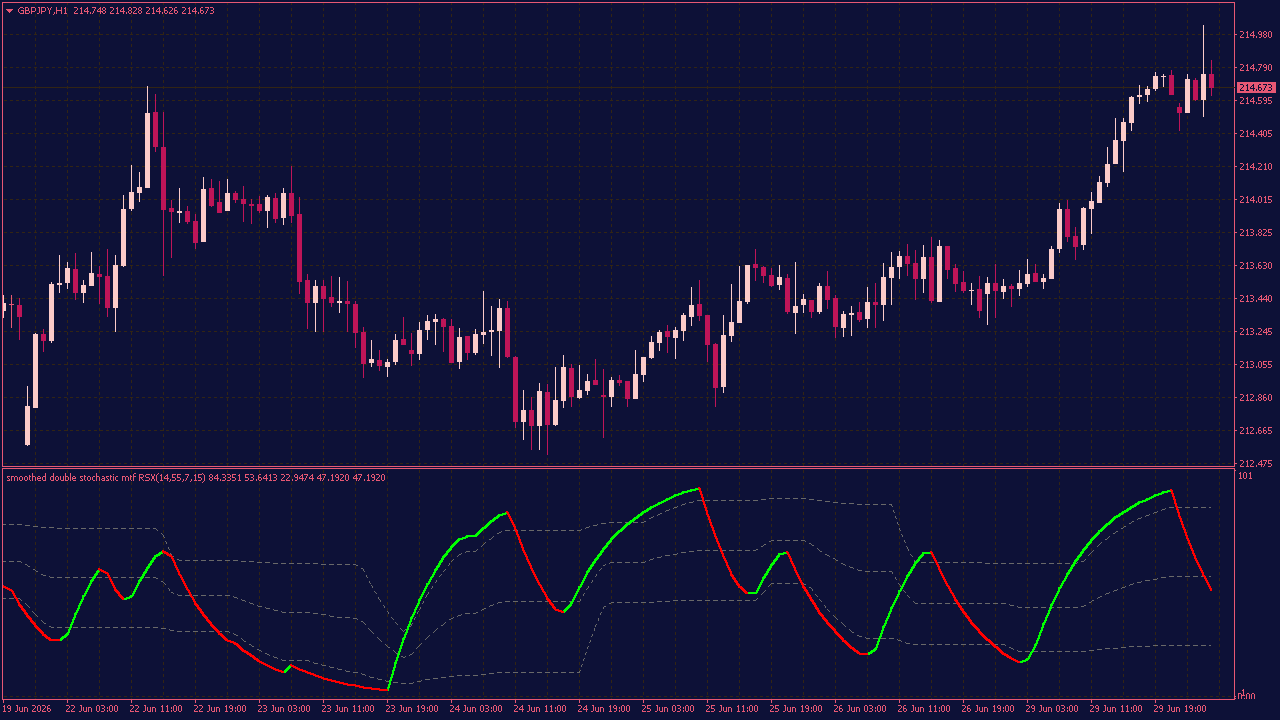1280x720 pixels.
Task: Click the 22 Jun 11:00 time label
Action: (156, 709)
